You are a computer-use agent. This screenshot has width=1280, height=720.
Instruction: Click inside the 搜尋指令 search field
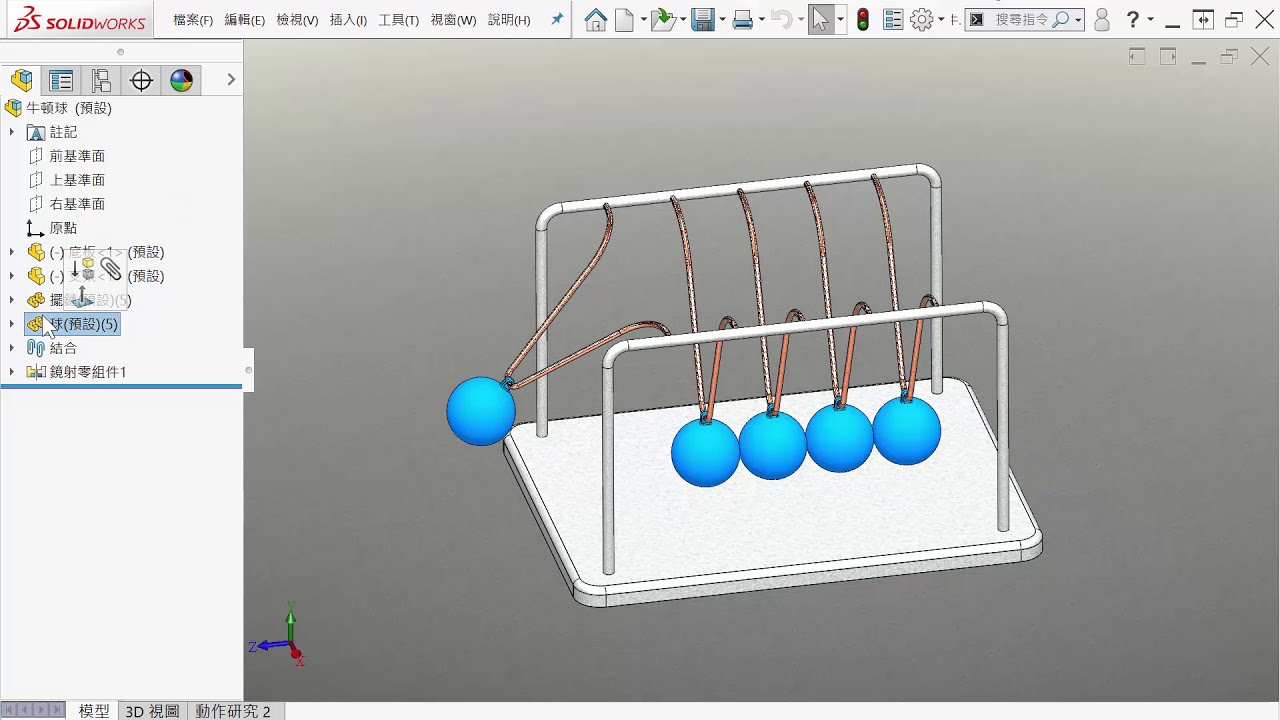(1019, 20)
